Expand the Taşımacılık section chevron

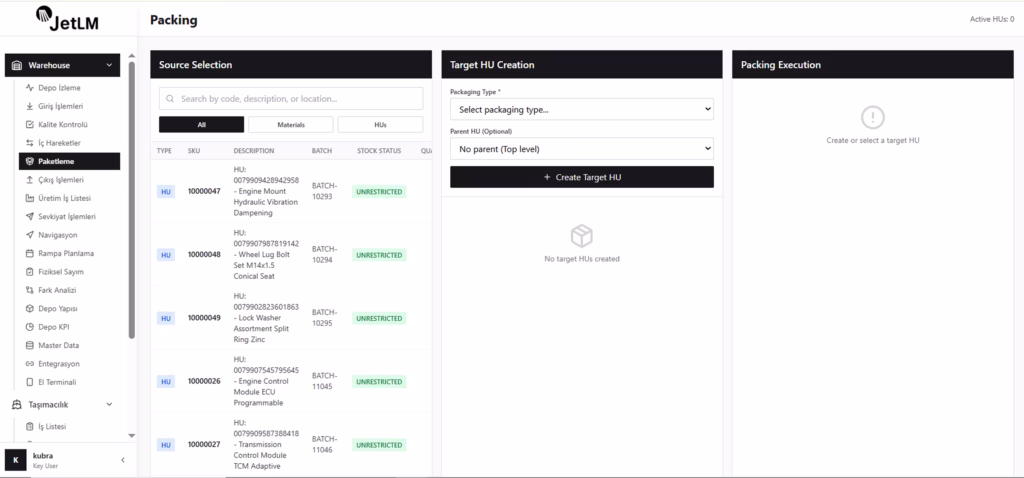point(109,405)
